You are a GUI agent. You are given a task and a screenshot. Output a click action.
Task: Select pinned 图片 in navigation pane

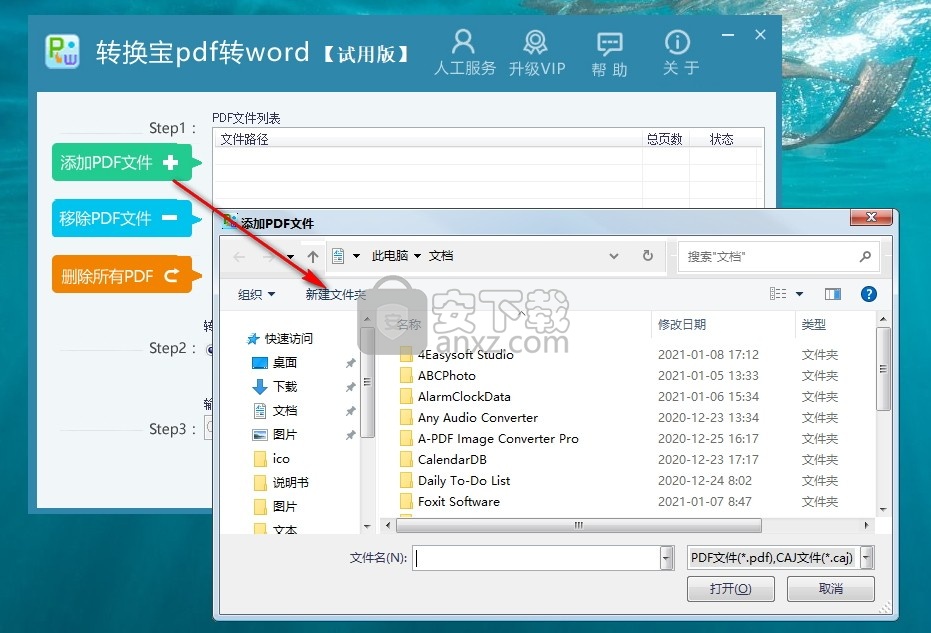(x=284, y=434)
